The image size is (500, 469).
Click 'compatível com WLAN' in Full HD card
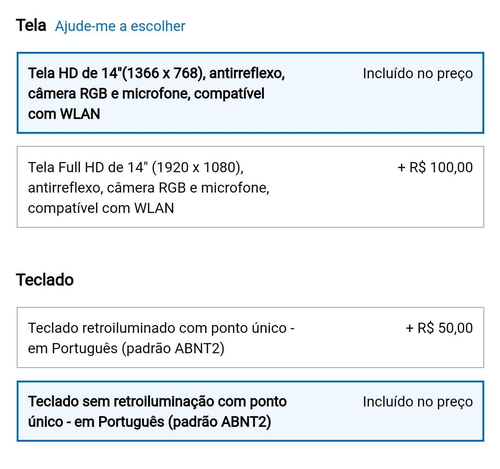[101, 208]
